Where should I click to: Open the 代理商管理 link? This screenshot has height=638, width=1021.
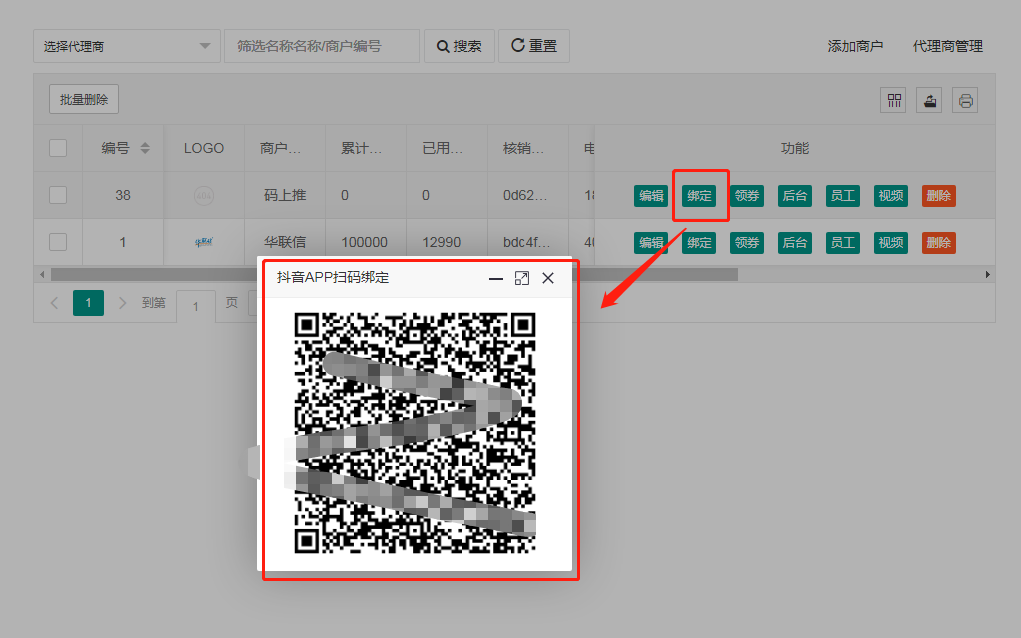point(947,46)
